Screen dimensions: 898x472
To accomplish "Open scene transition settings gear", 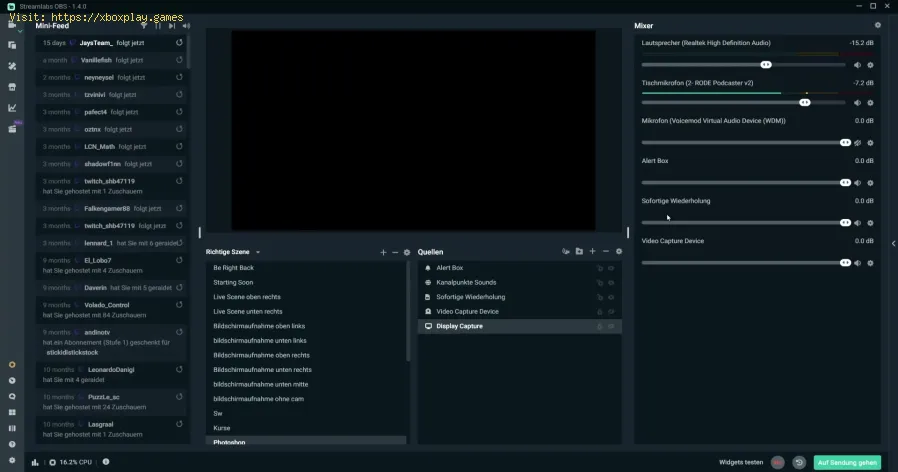I will pos(407,252).
